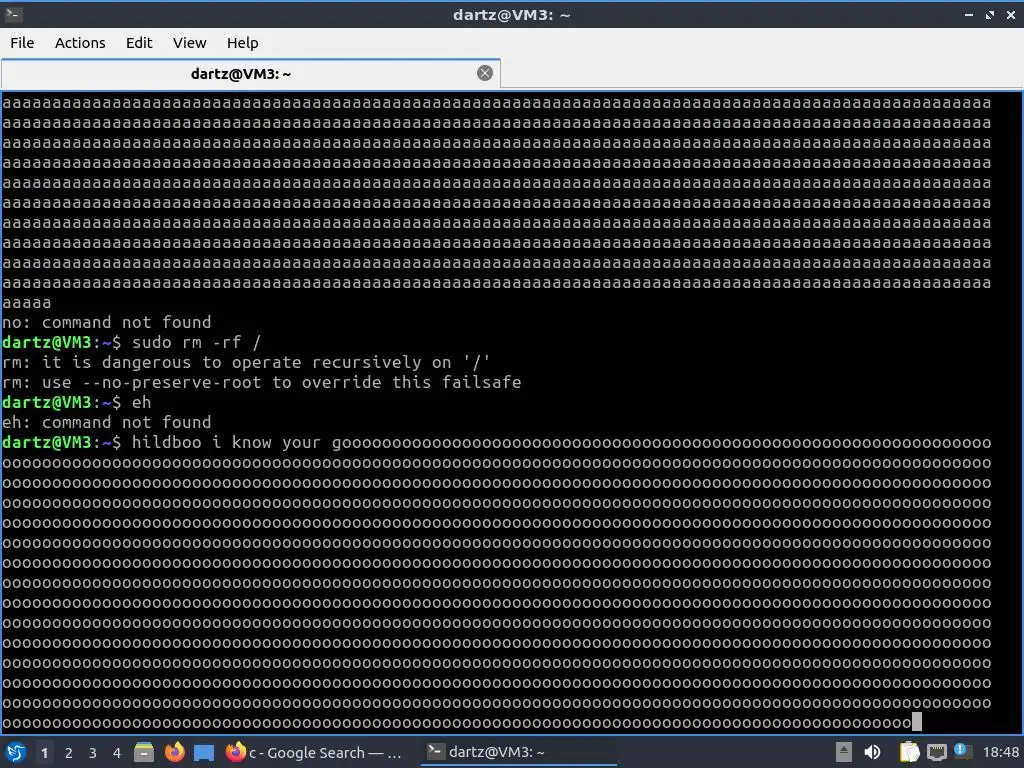The height and width of the screenshot is (768, 1024).
Task: Open the File menu
Action: 22,43
